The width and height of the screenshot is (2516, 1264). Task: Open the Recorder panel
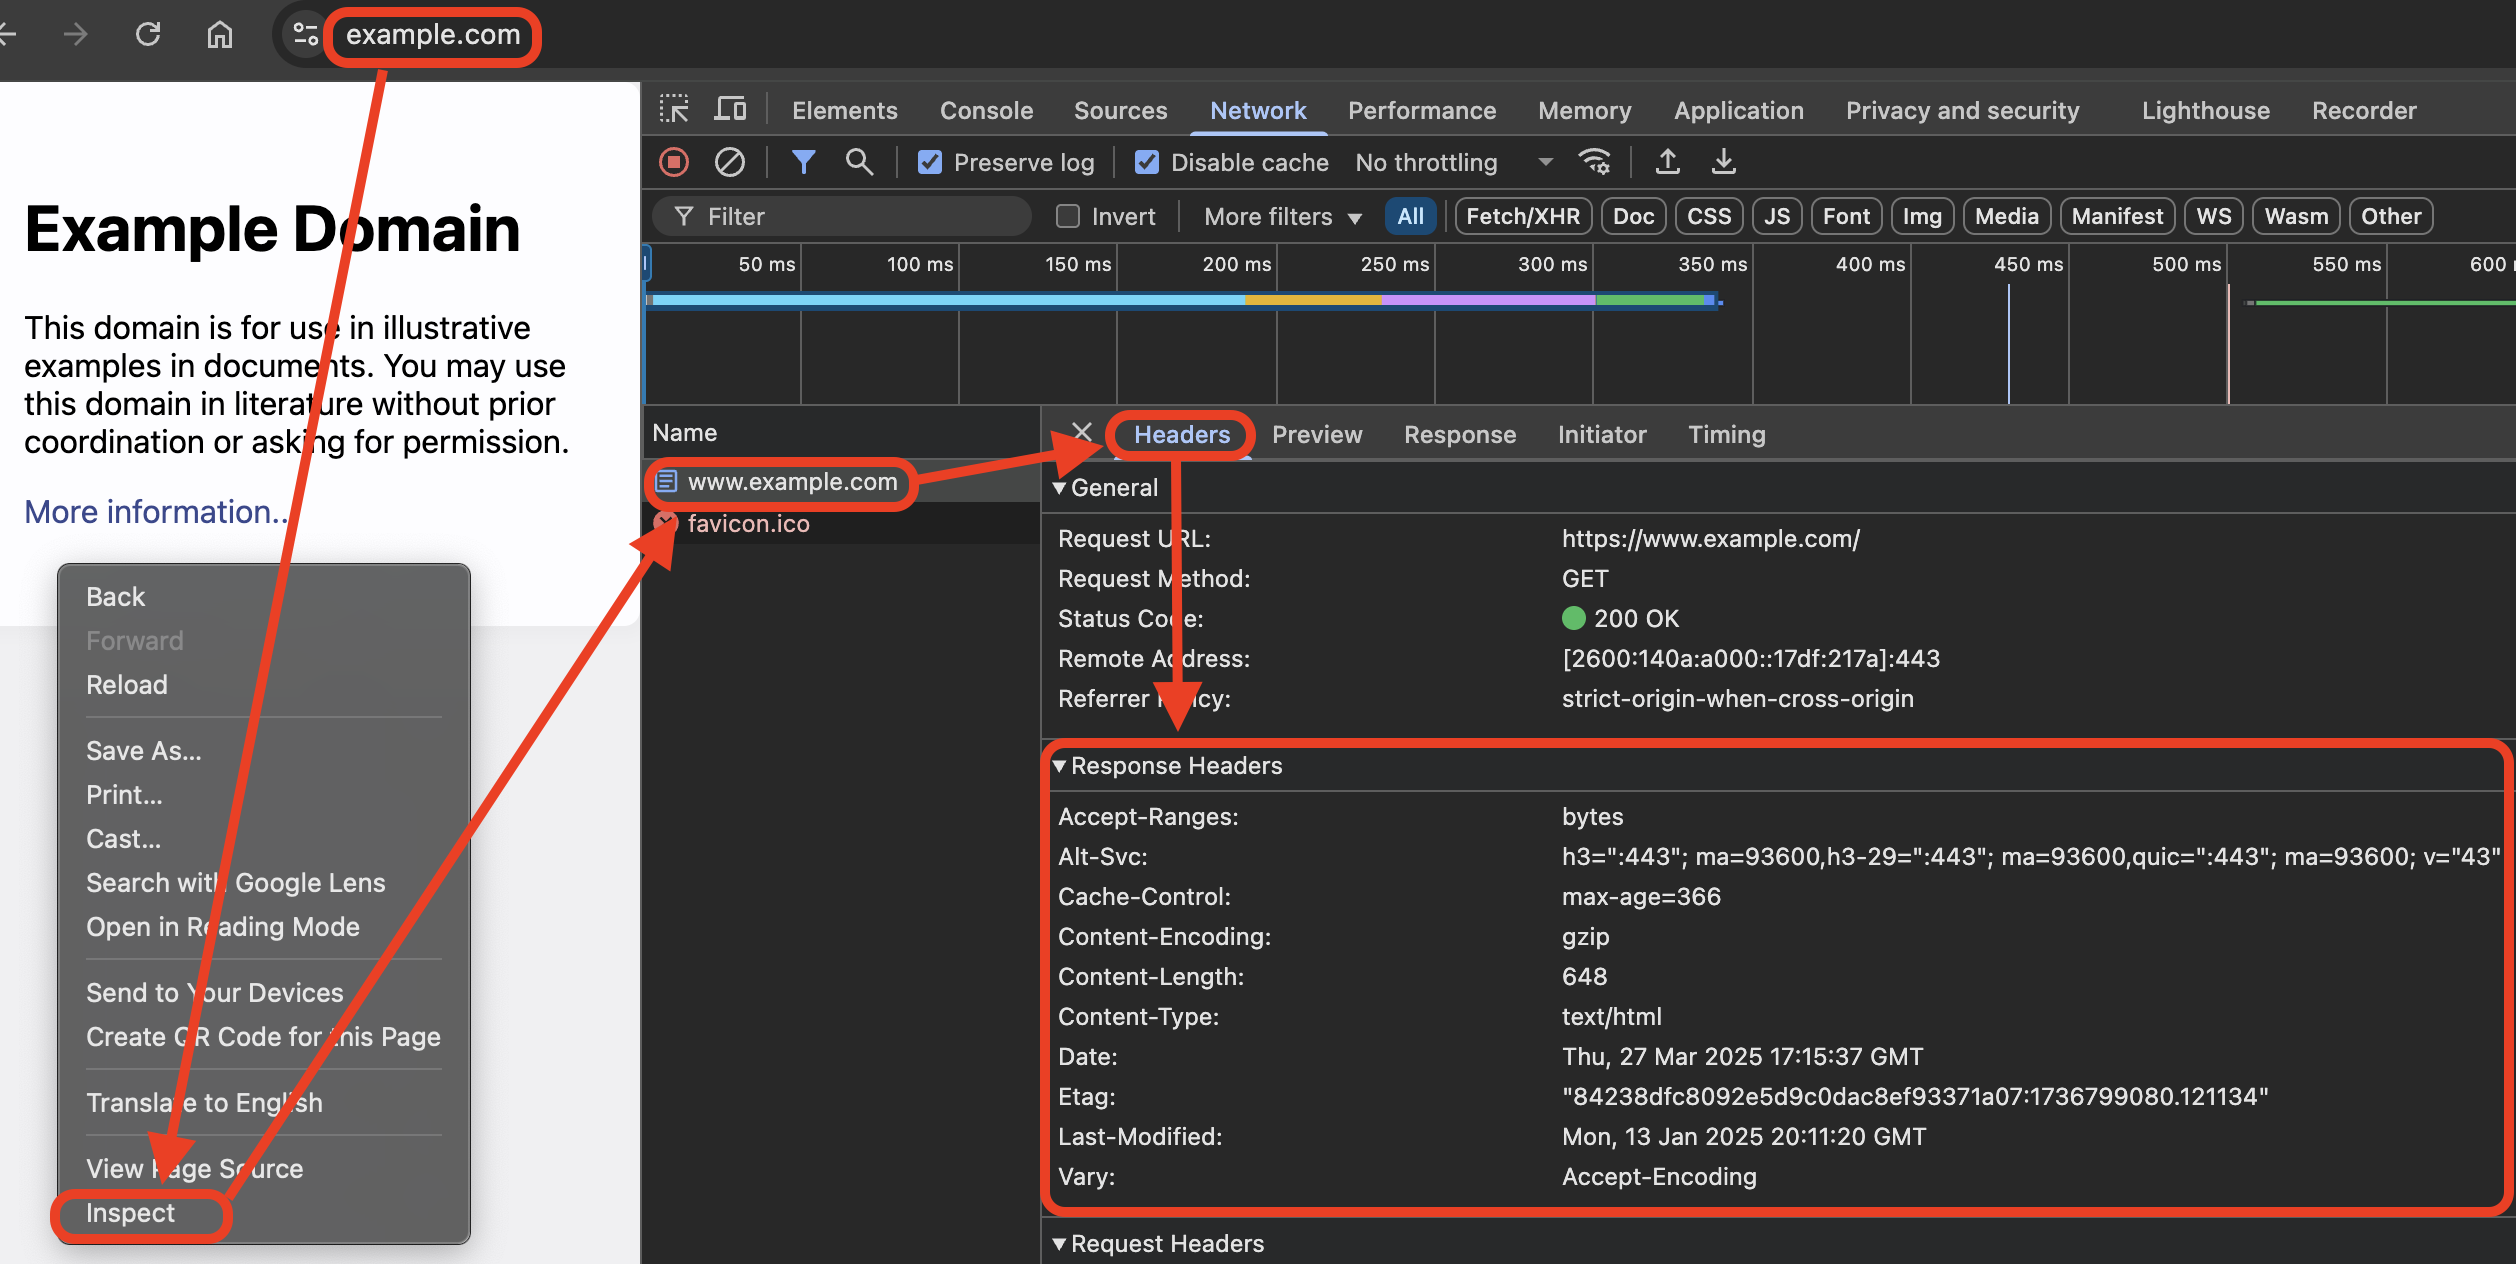(2364, 110)
